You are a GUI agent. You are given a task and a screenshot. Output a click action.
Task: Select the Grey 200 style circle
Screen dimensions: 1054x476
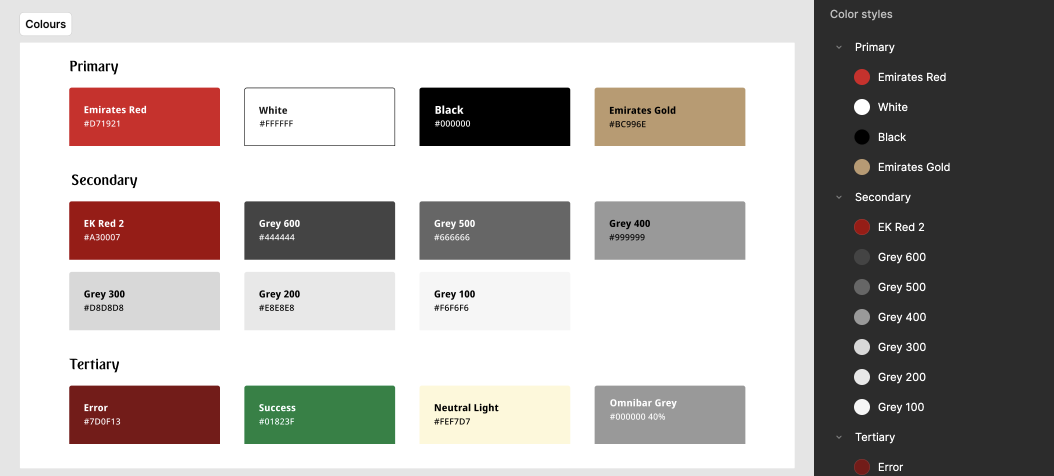[862, 377]
